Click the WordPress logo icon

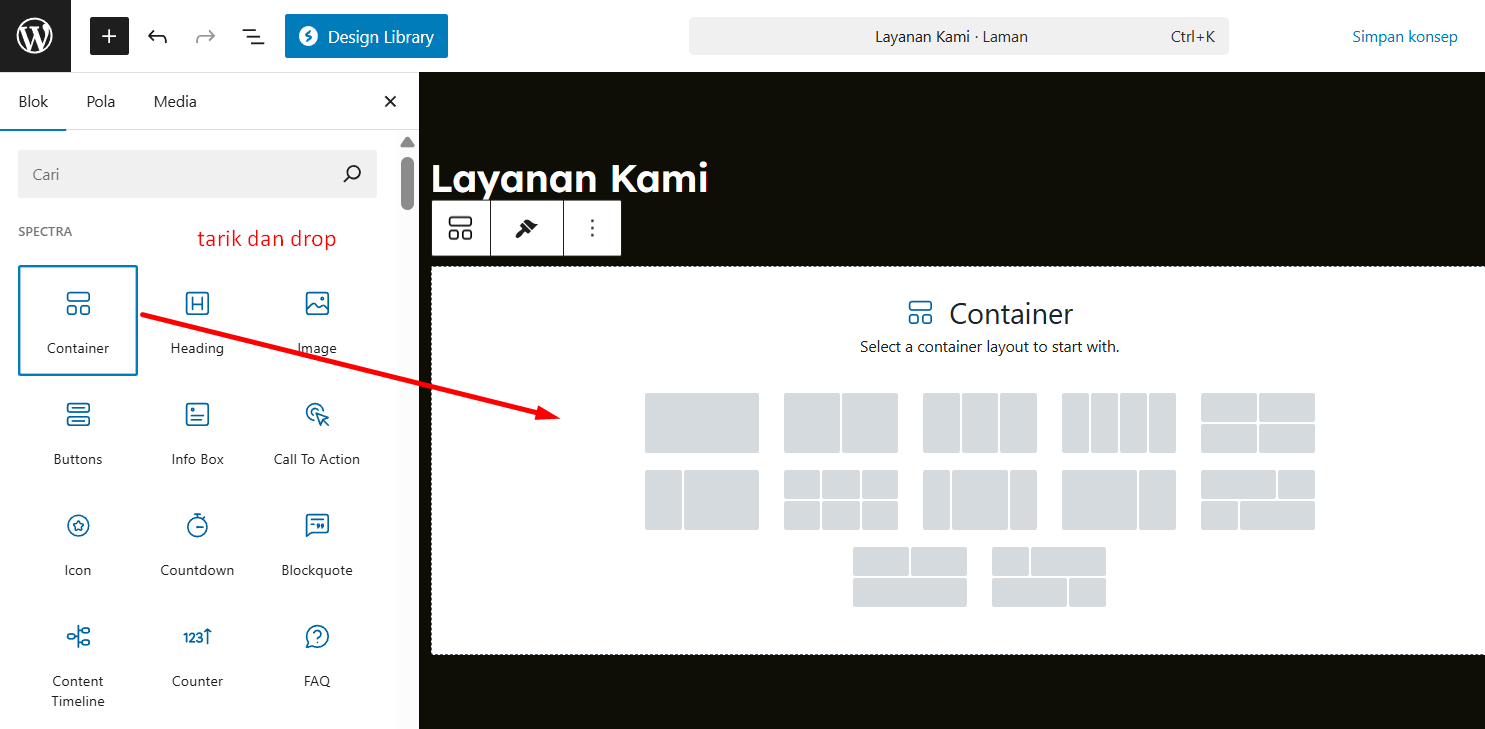[x=35, y=36]
